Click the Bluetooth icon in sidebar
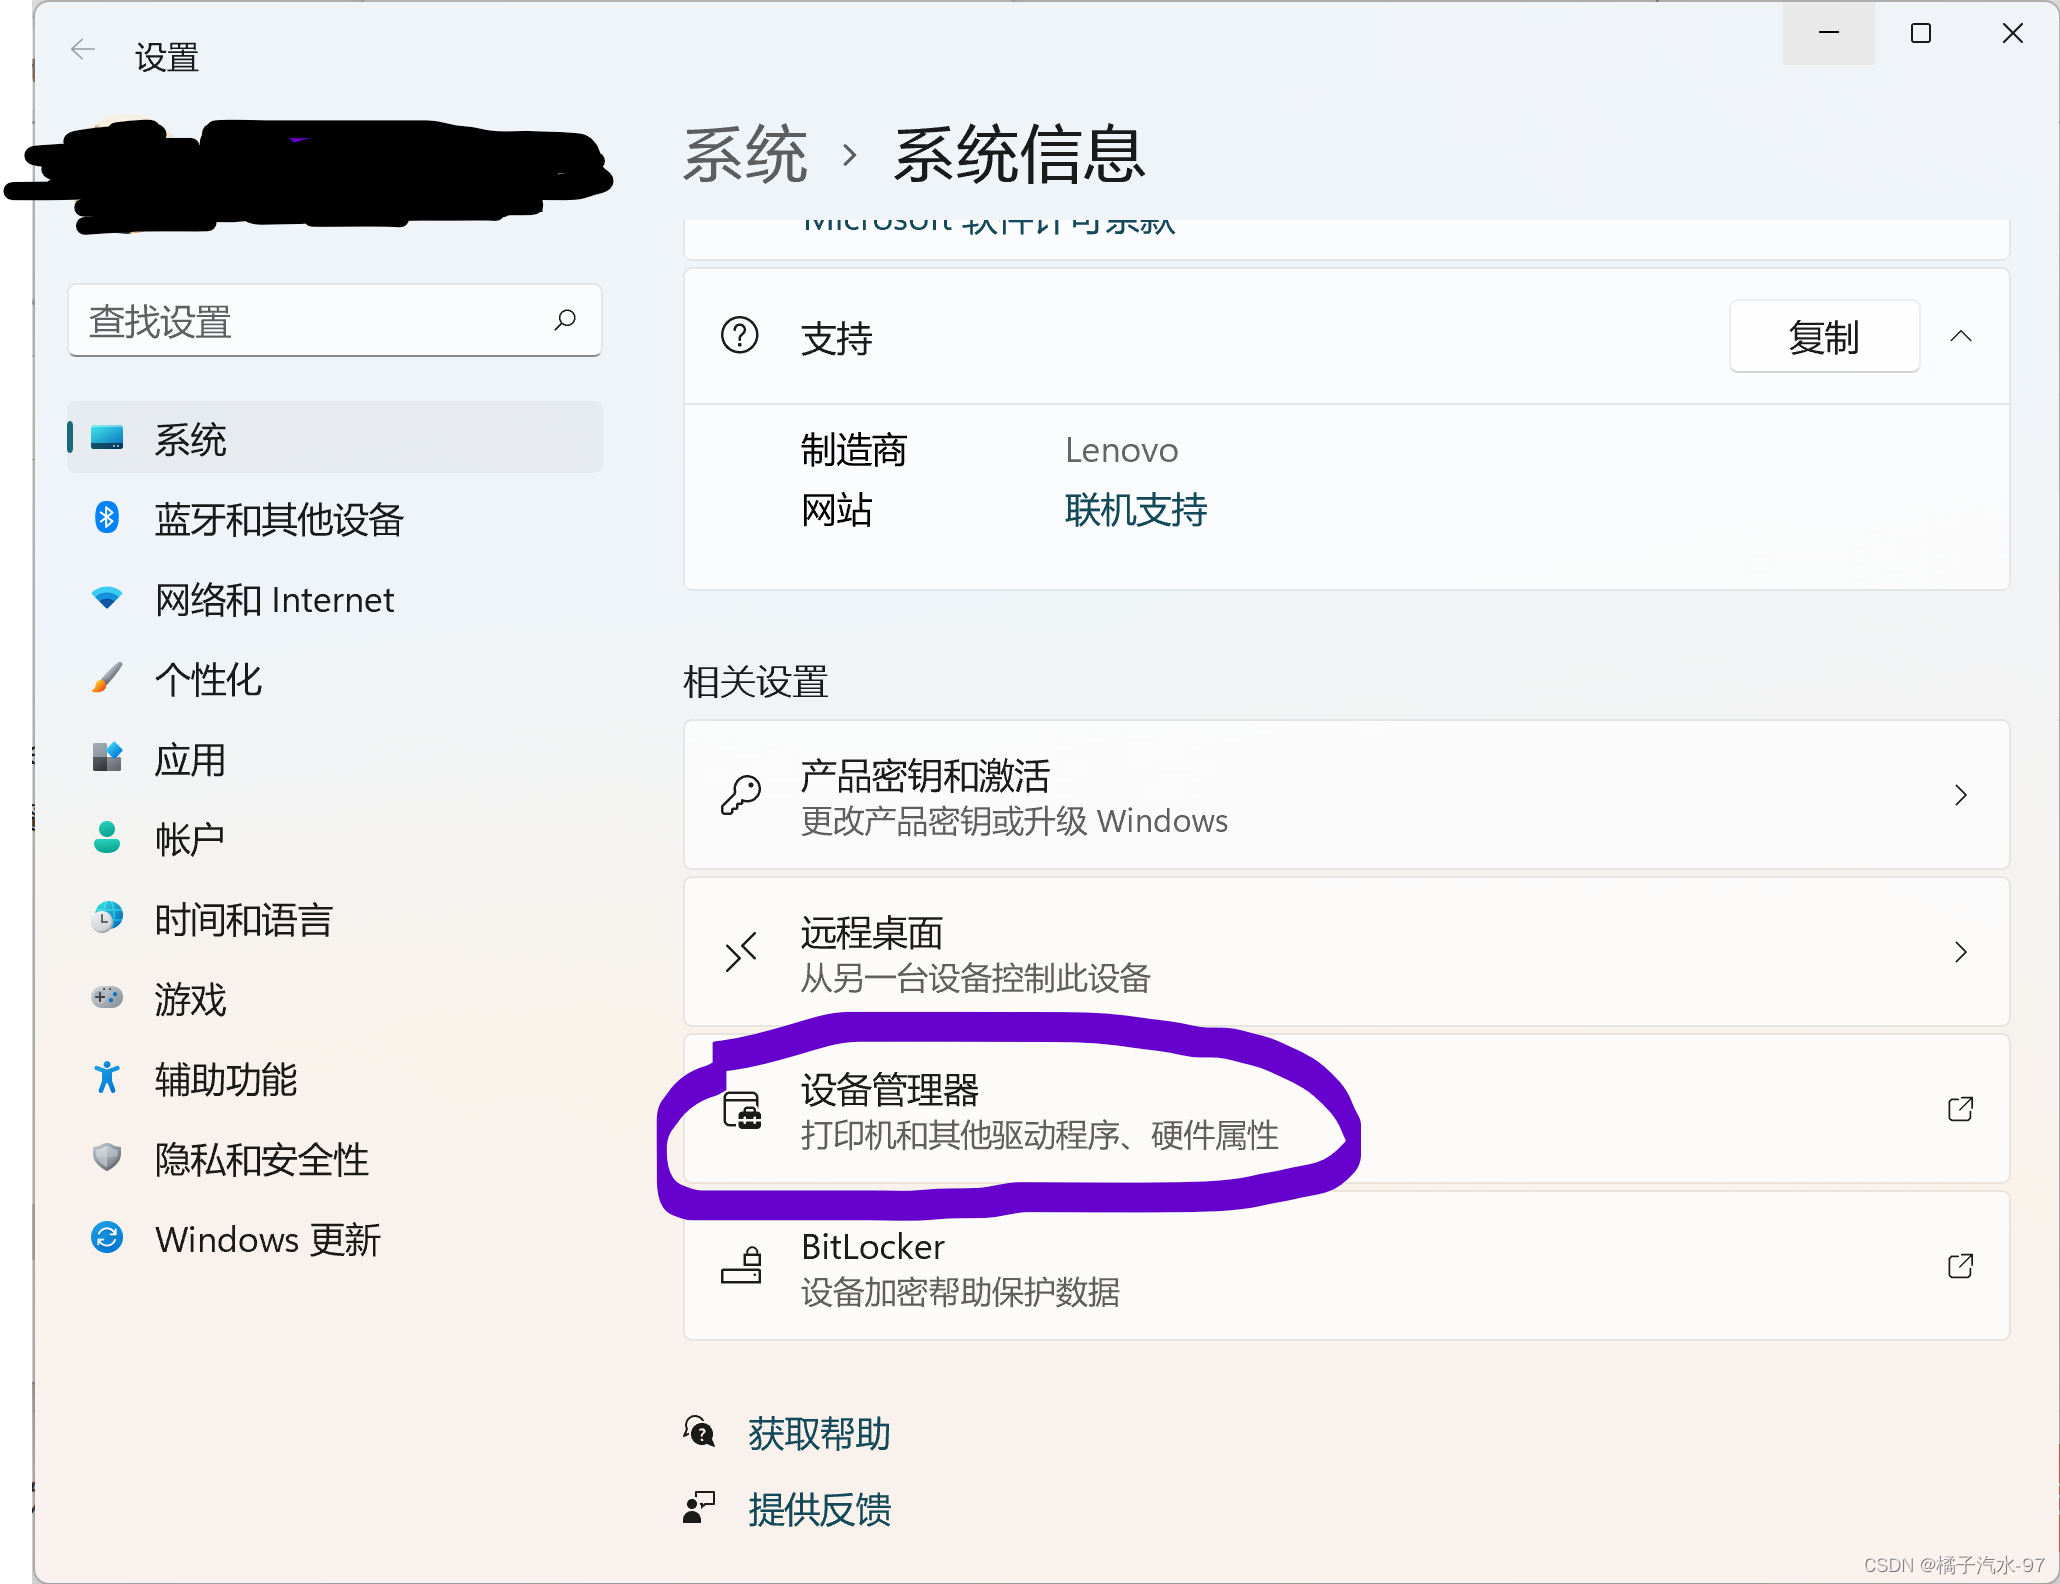Screen dimensions: 2060x1584 [106, 518]
